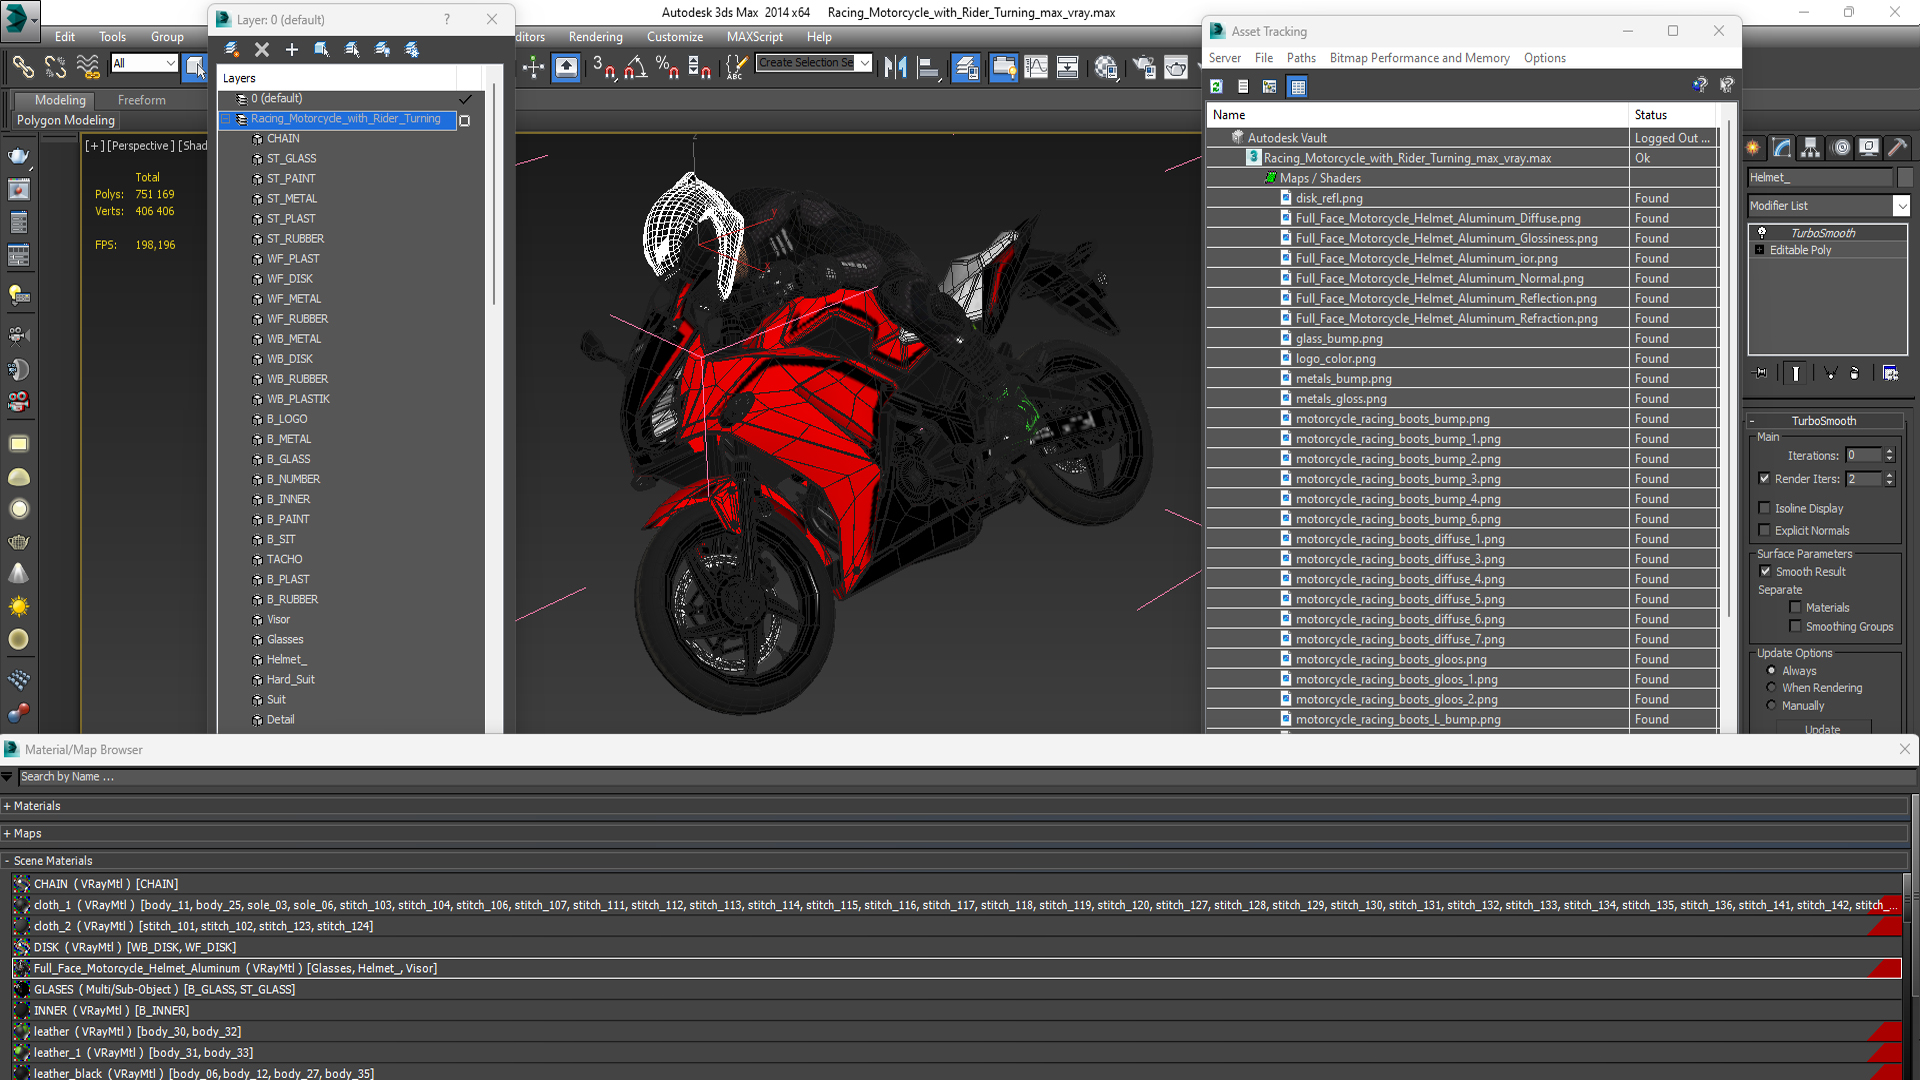Screen dimensions: 1920x1080
Task: Click the Select and Link chain icon
Action: pyautogui.click(x=22, y=67)
